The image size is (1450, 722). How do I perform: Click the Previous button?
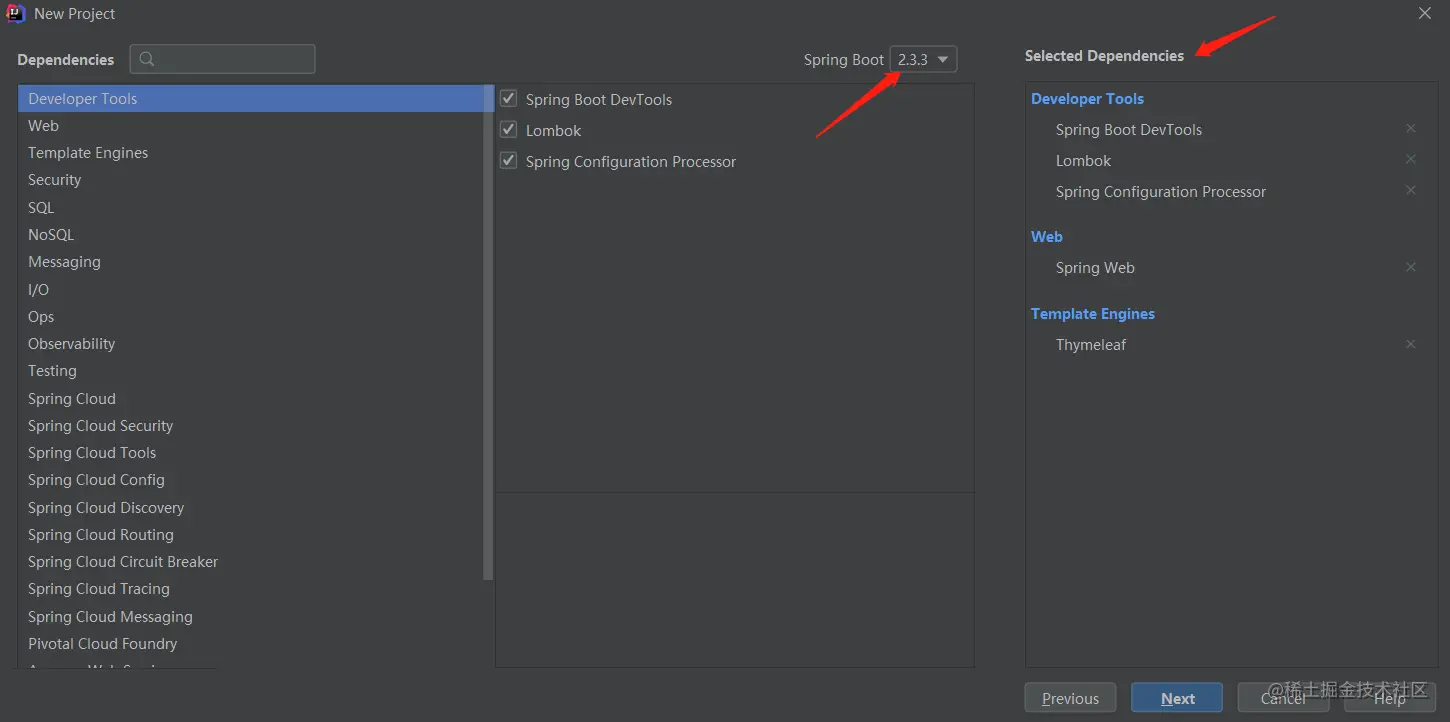click(1070, 699)
